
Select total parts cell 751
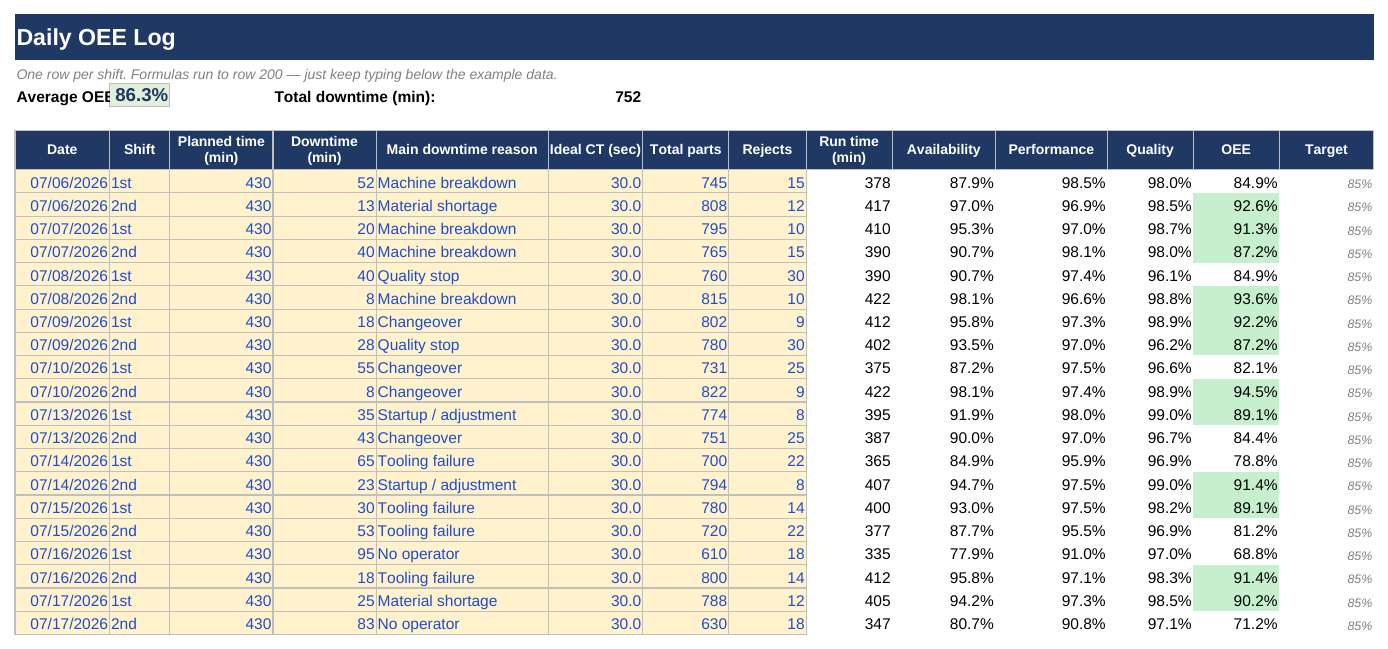coord(685,438)
